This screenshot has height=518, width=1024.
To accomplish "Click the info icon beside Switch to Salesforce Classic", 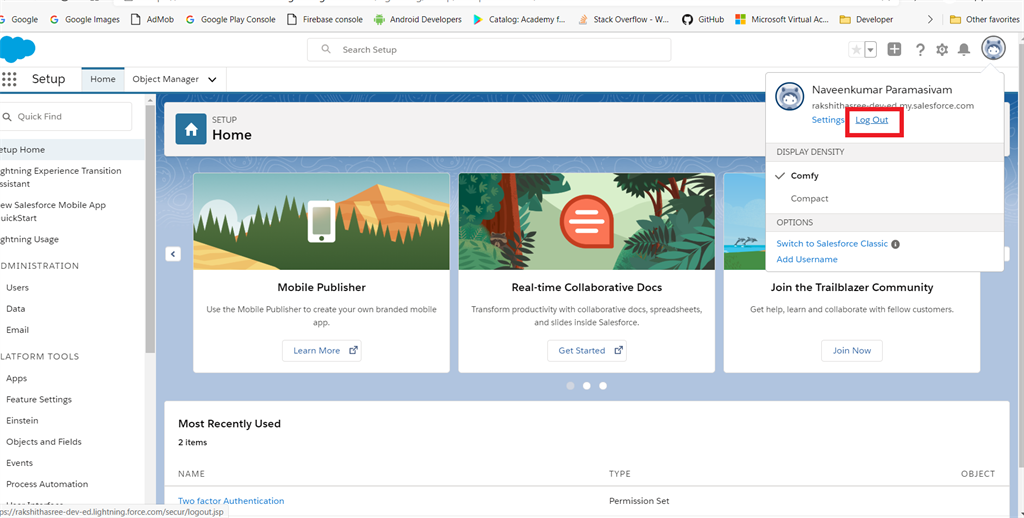I will click(895, 244).
